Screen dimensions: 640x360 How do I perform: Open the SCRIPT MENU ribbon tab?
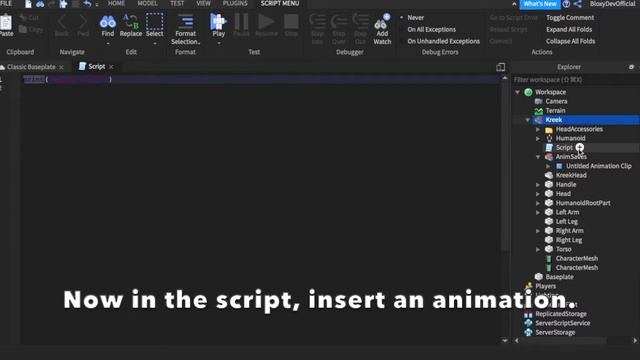click(280, 3)
